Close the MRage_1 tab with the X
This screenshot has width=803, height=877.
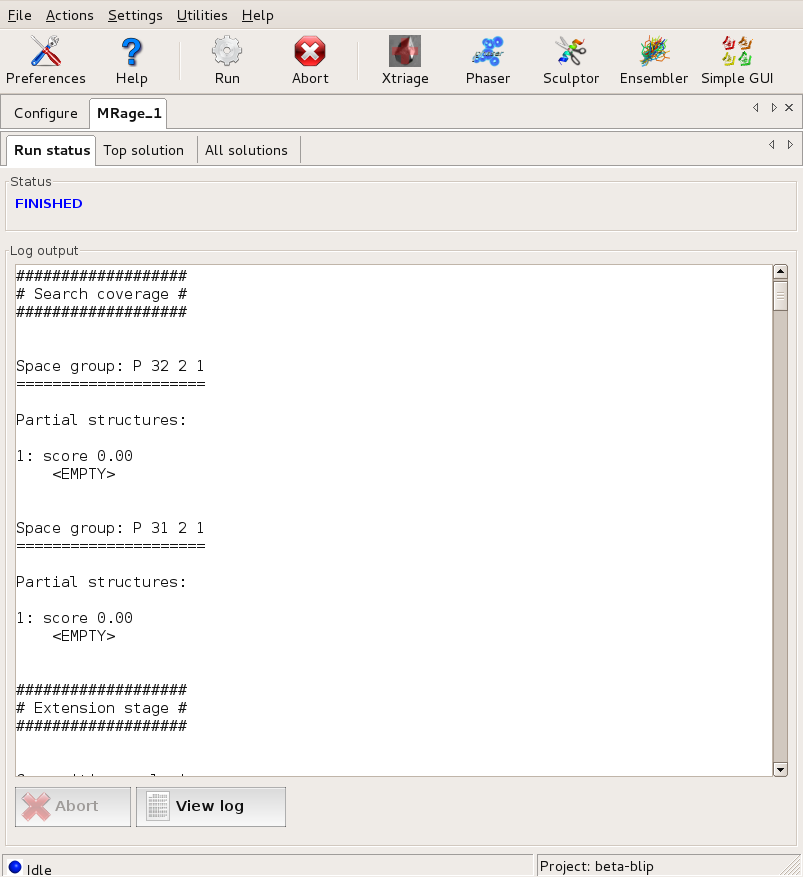(789, 107)
